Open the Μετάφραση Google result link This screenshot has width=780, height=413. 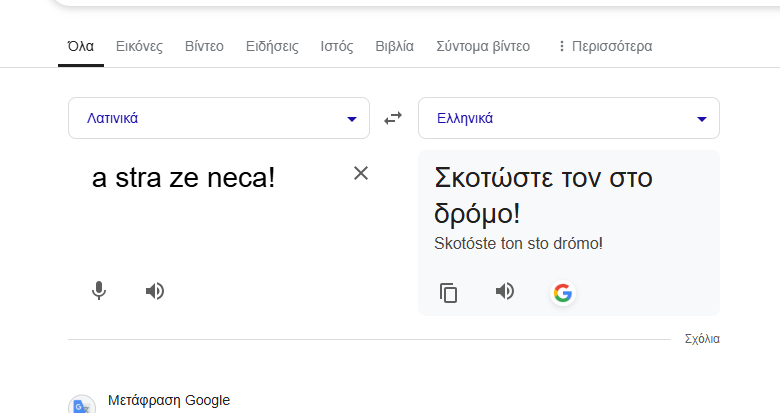[168, 400]
